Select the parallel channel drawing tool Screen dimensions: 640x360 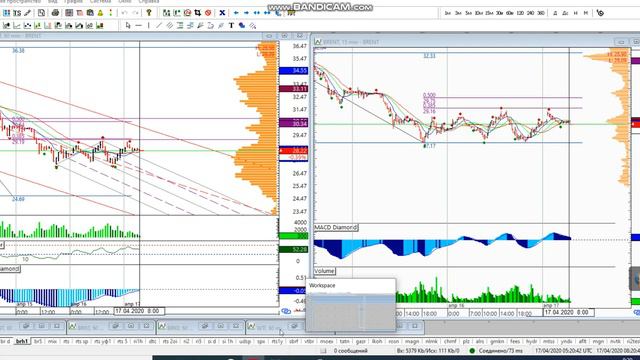(169, 26)
